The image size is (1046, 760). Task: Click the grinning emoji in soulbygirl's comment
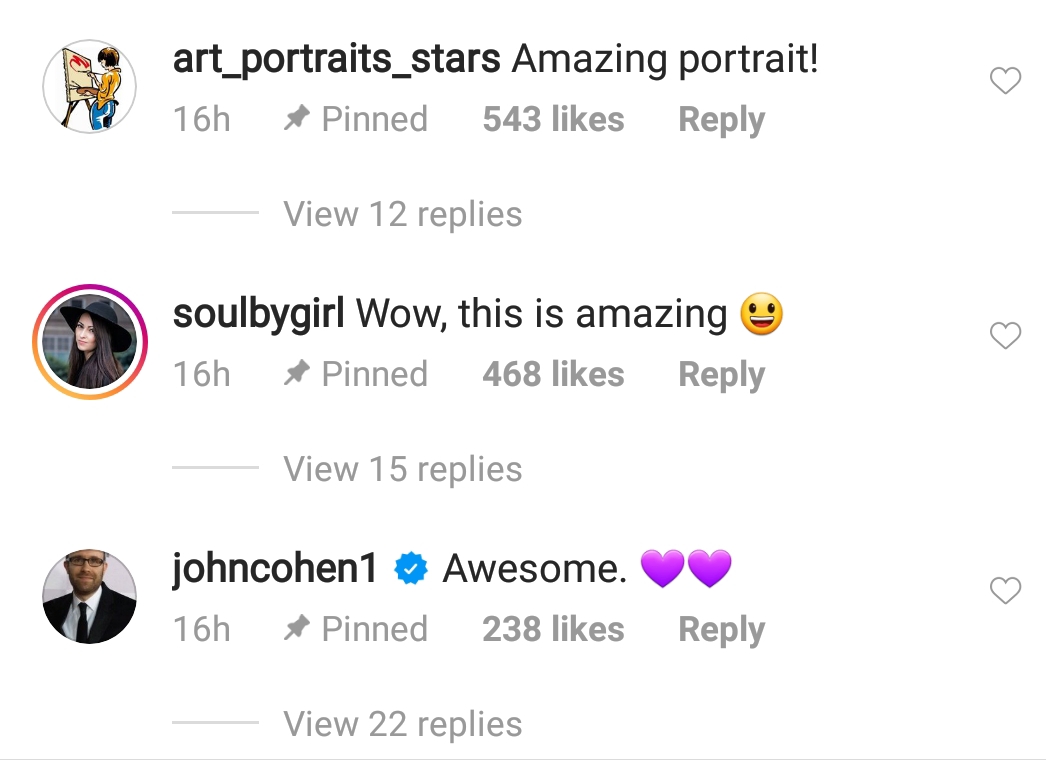point(763,313)
